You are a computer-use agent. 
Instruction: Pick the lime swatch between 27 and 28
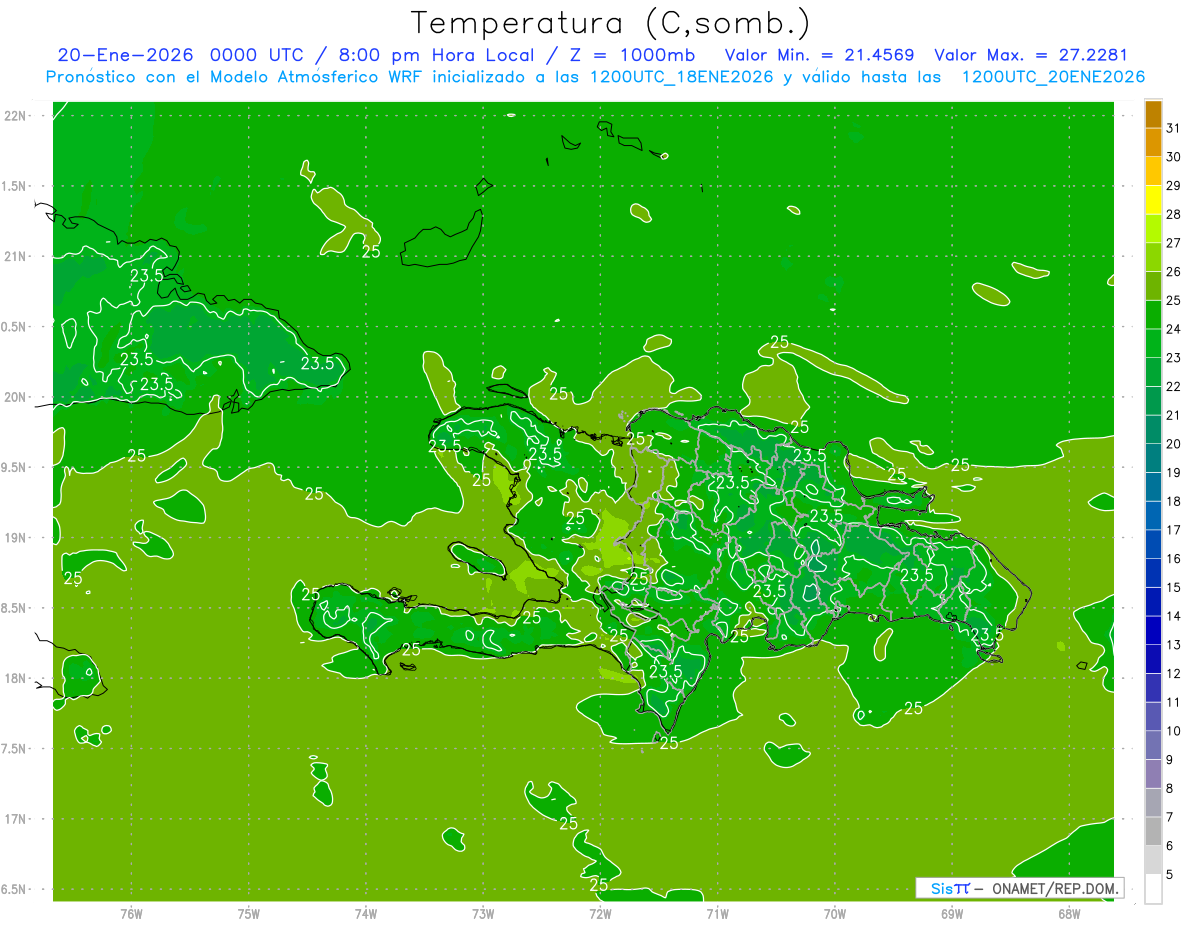coord(1153,228)
